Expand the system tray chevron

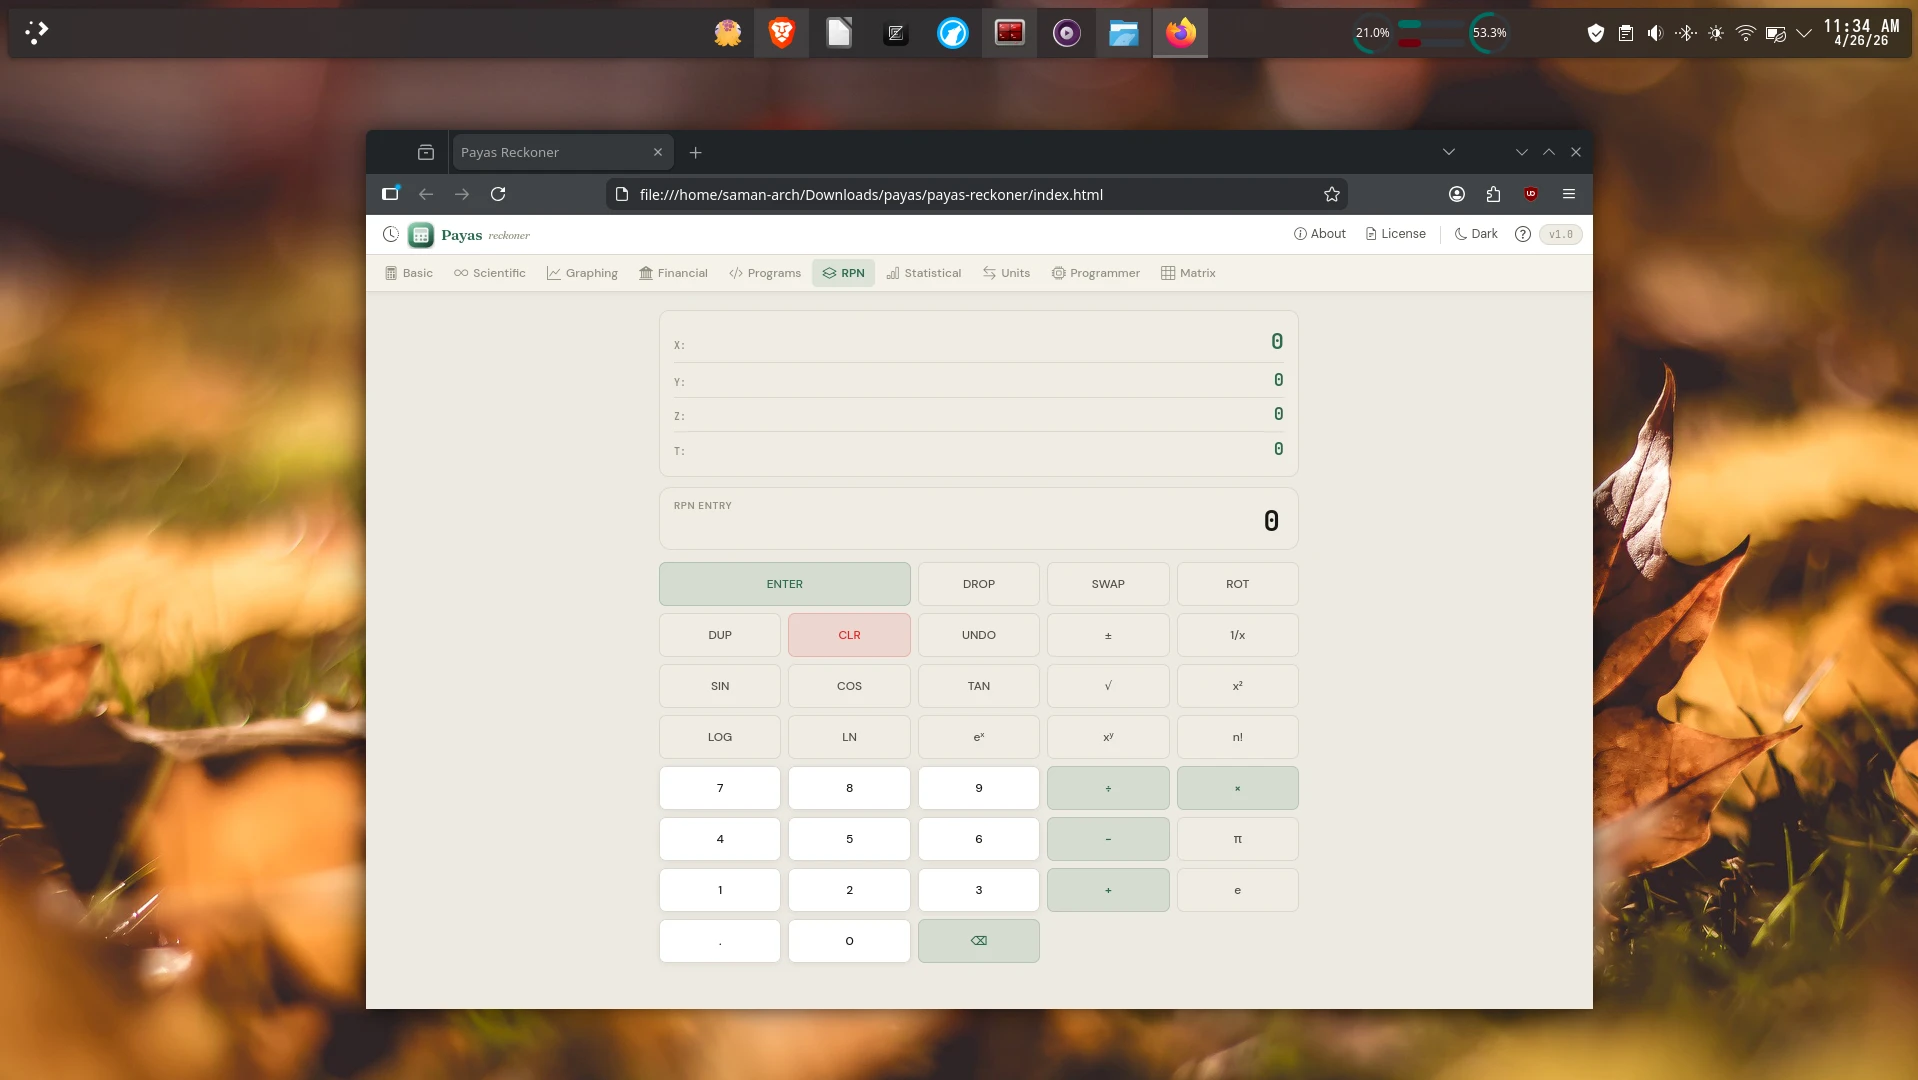(x=1803, y=33)
